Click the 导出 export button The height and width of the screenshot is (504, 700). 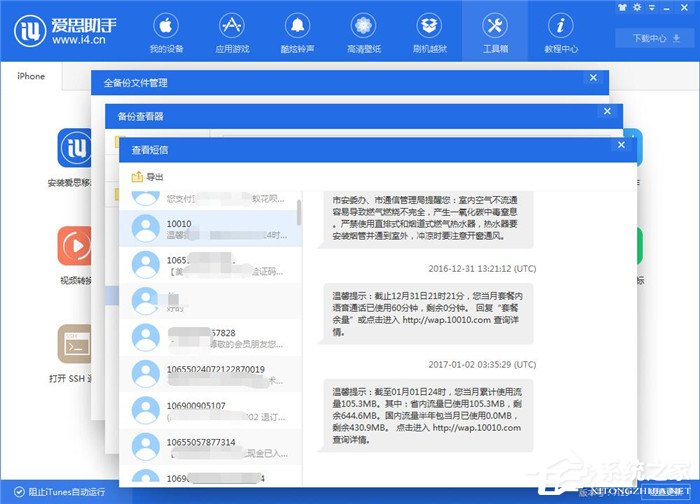(x=147, y=177)
